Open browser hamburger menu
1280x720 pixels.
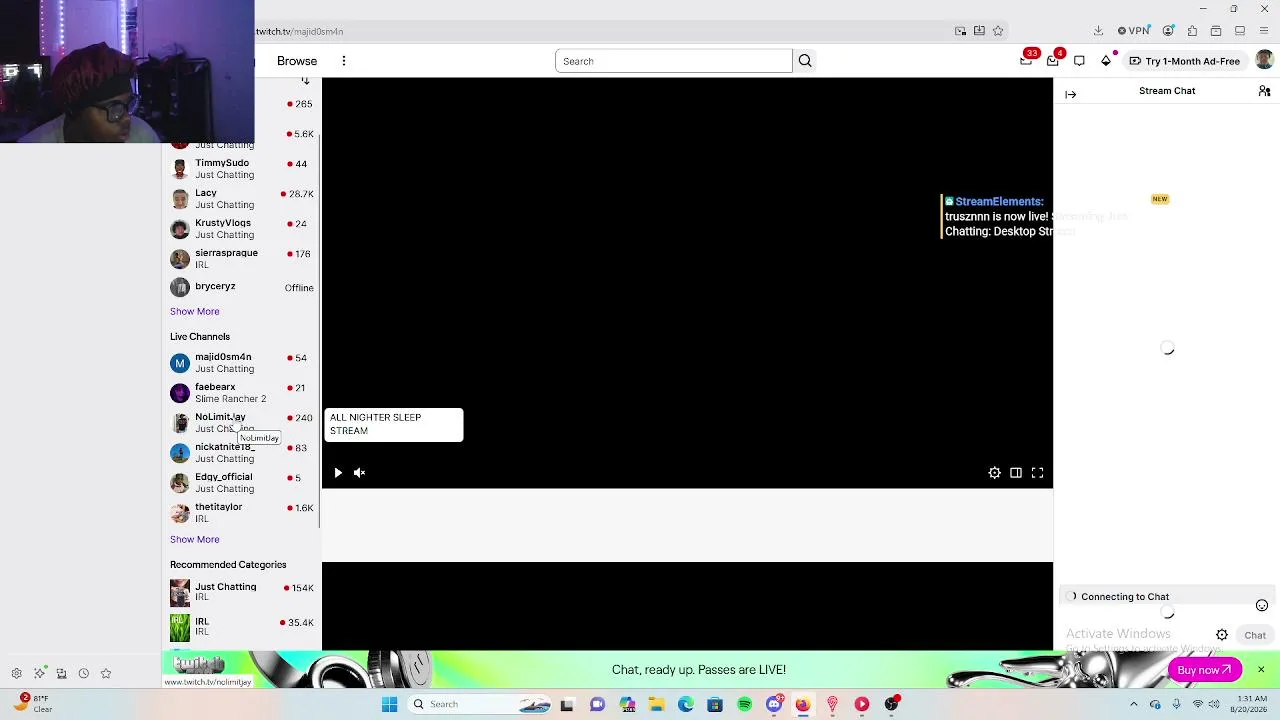(x=1264, y=31)
